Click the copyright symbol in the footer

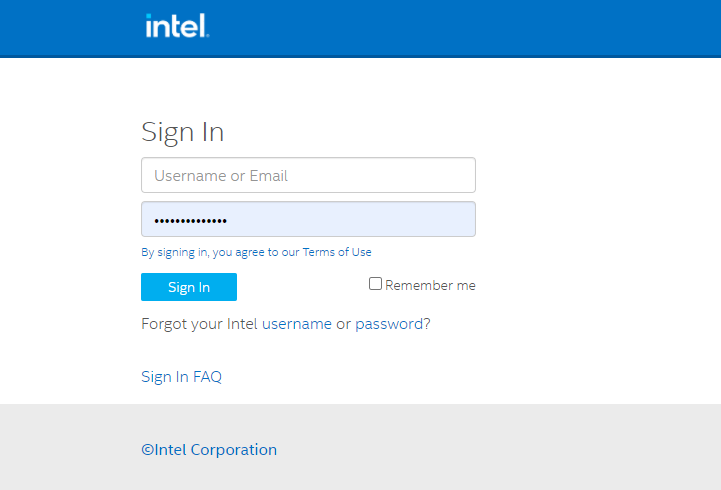coord(148,450)
